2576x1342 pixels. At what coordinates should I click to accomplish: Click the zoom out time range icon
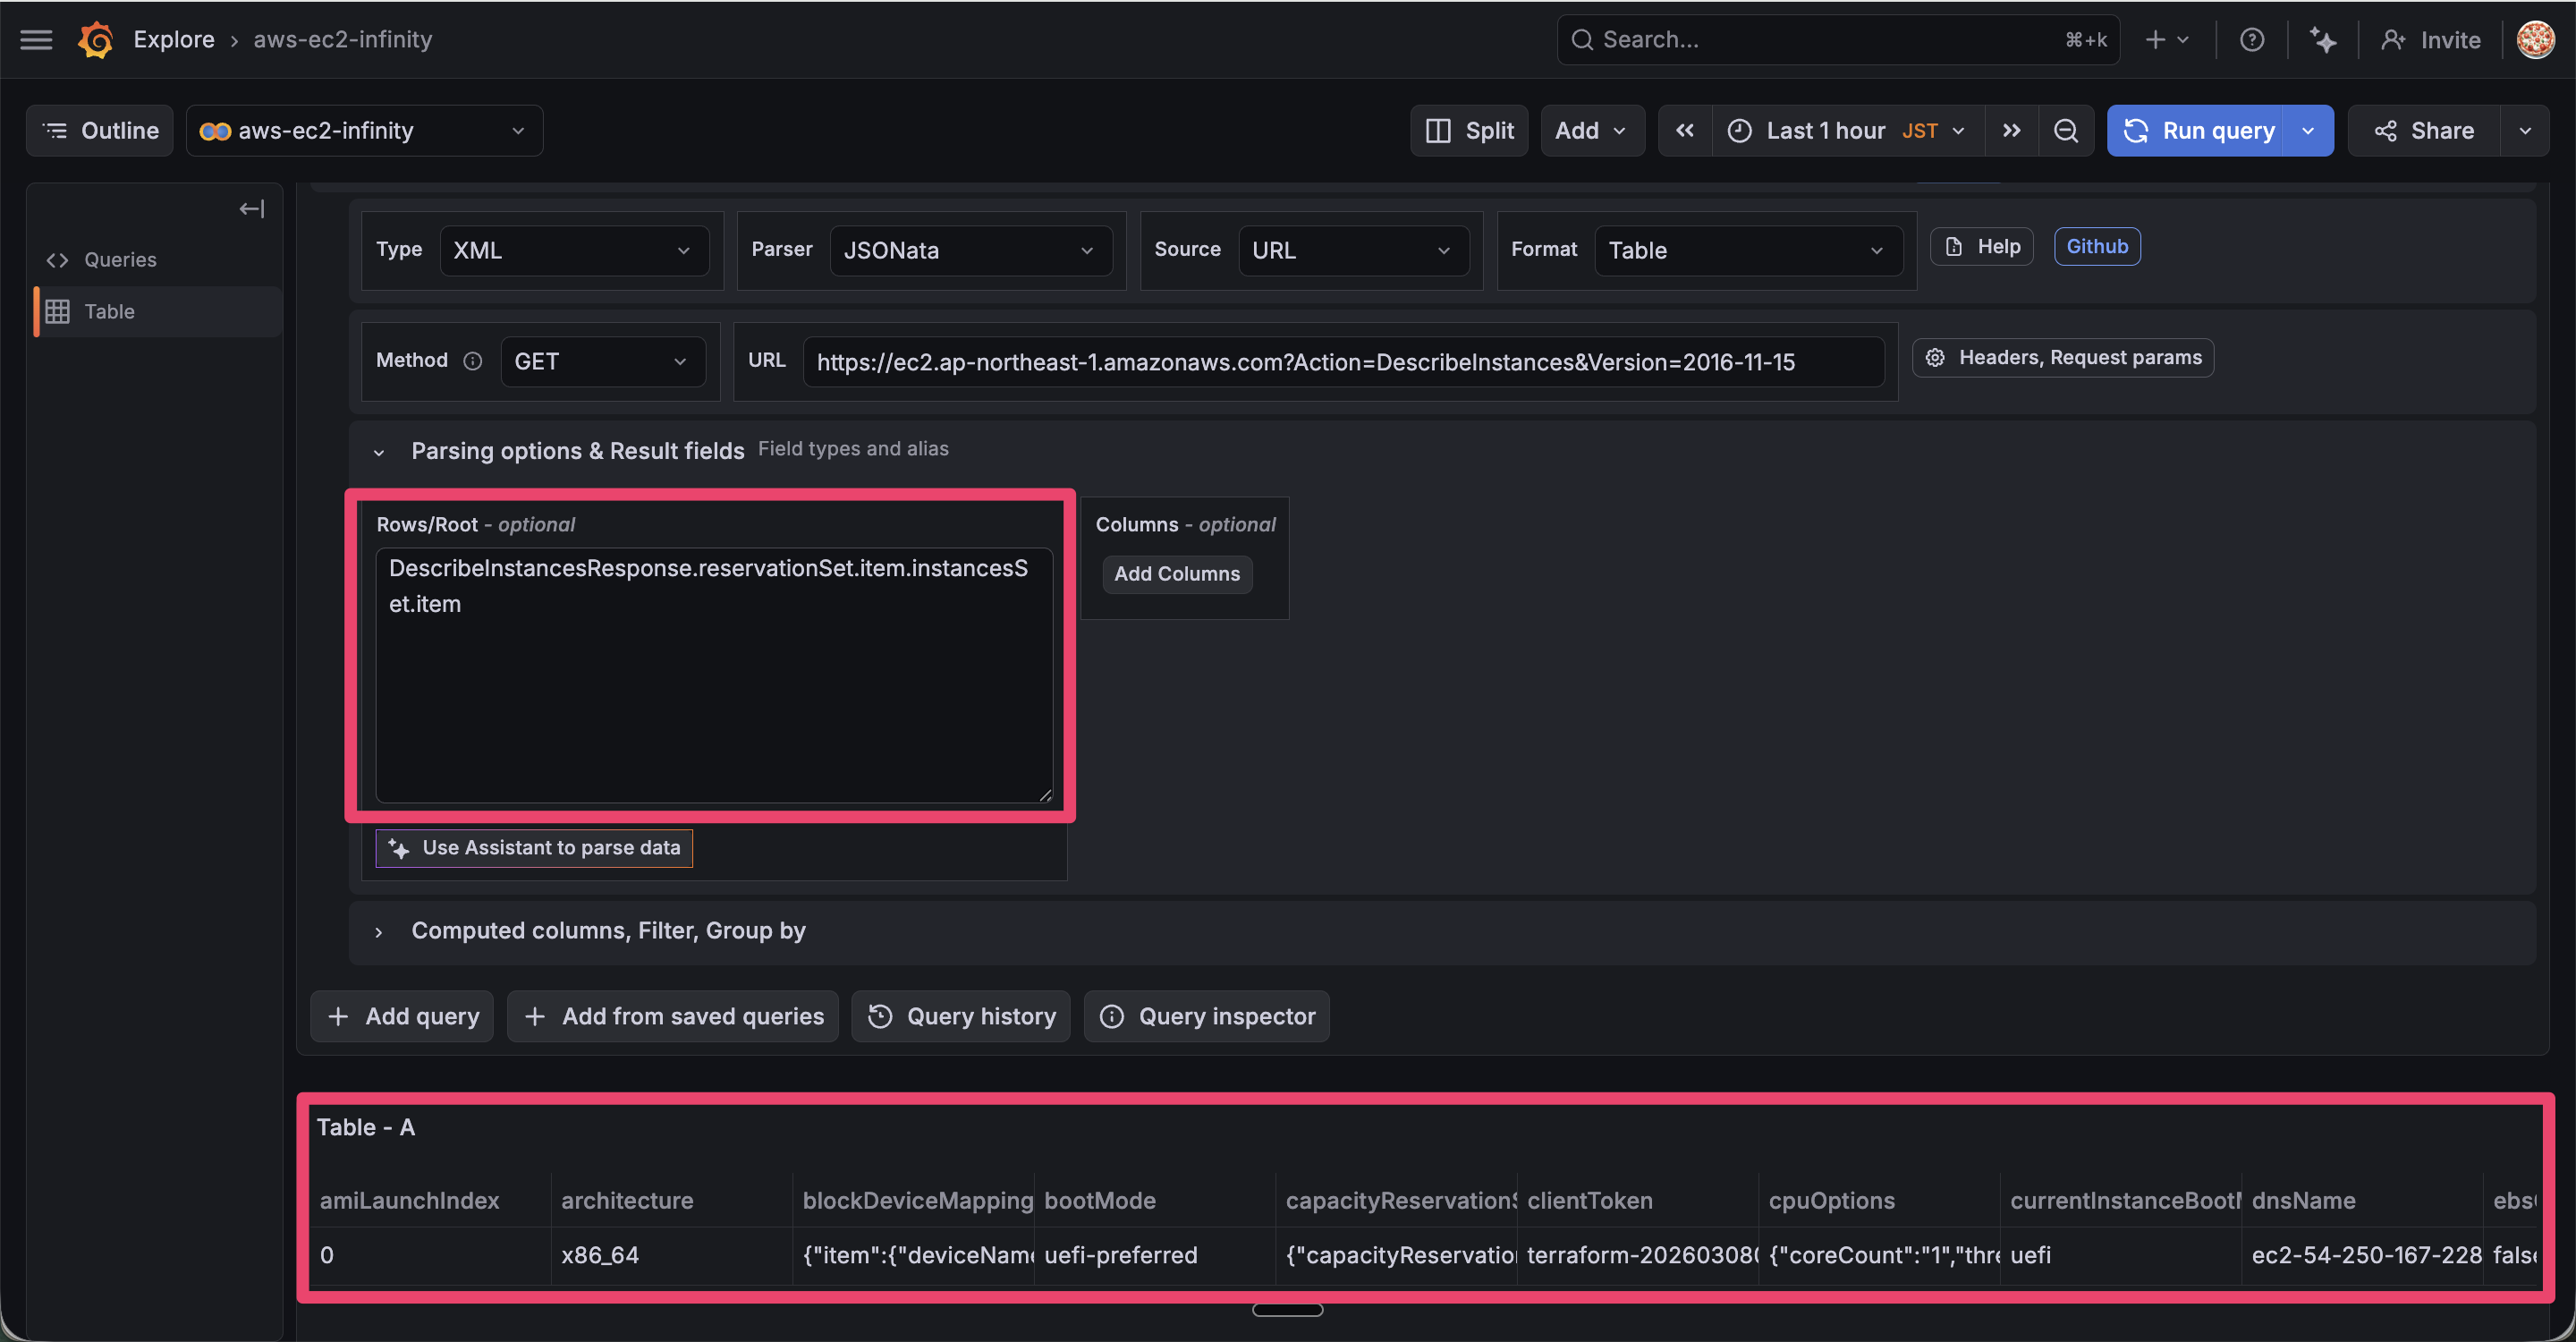click(2065, 131)
